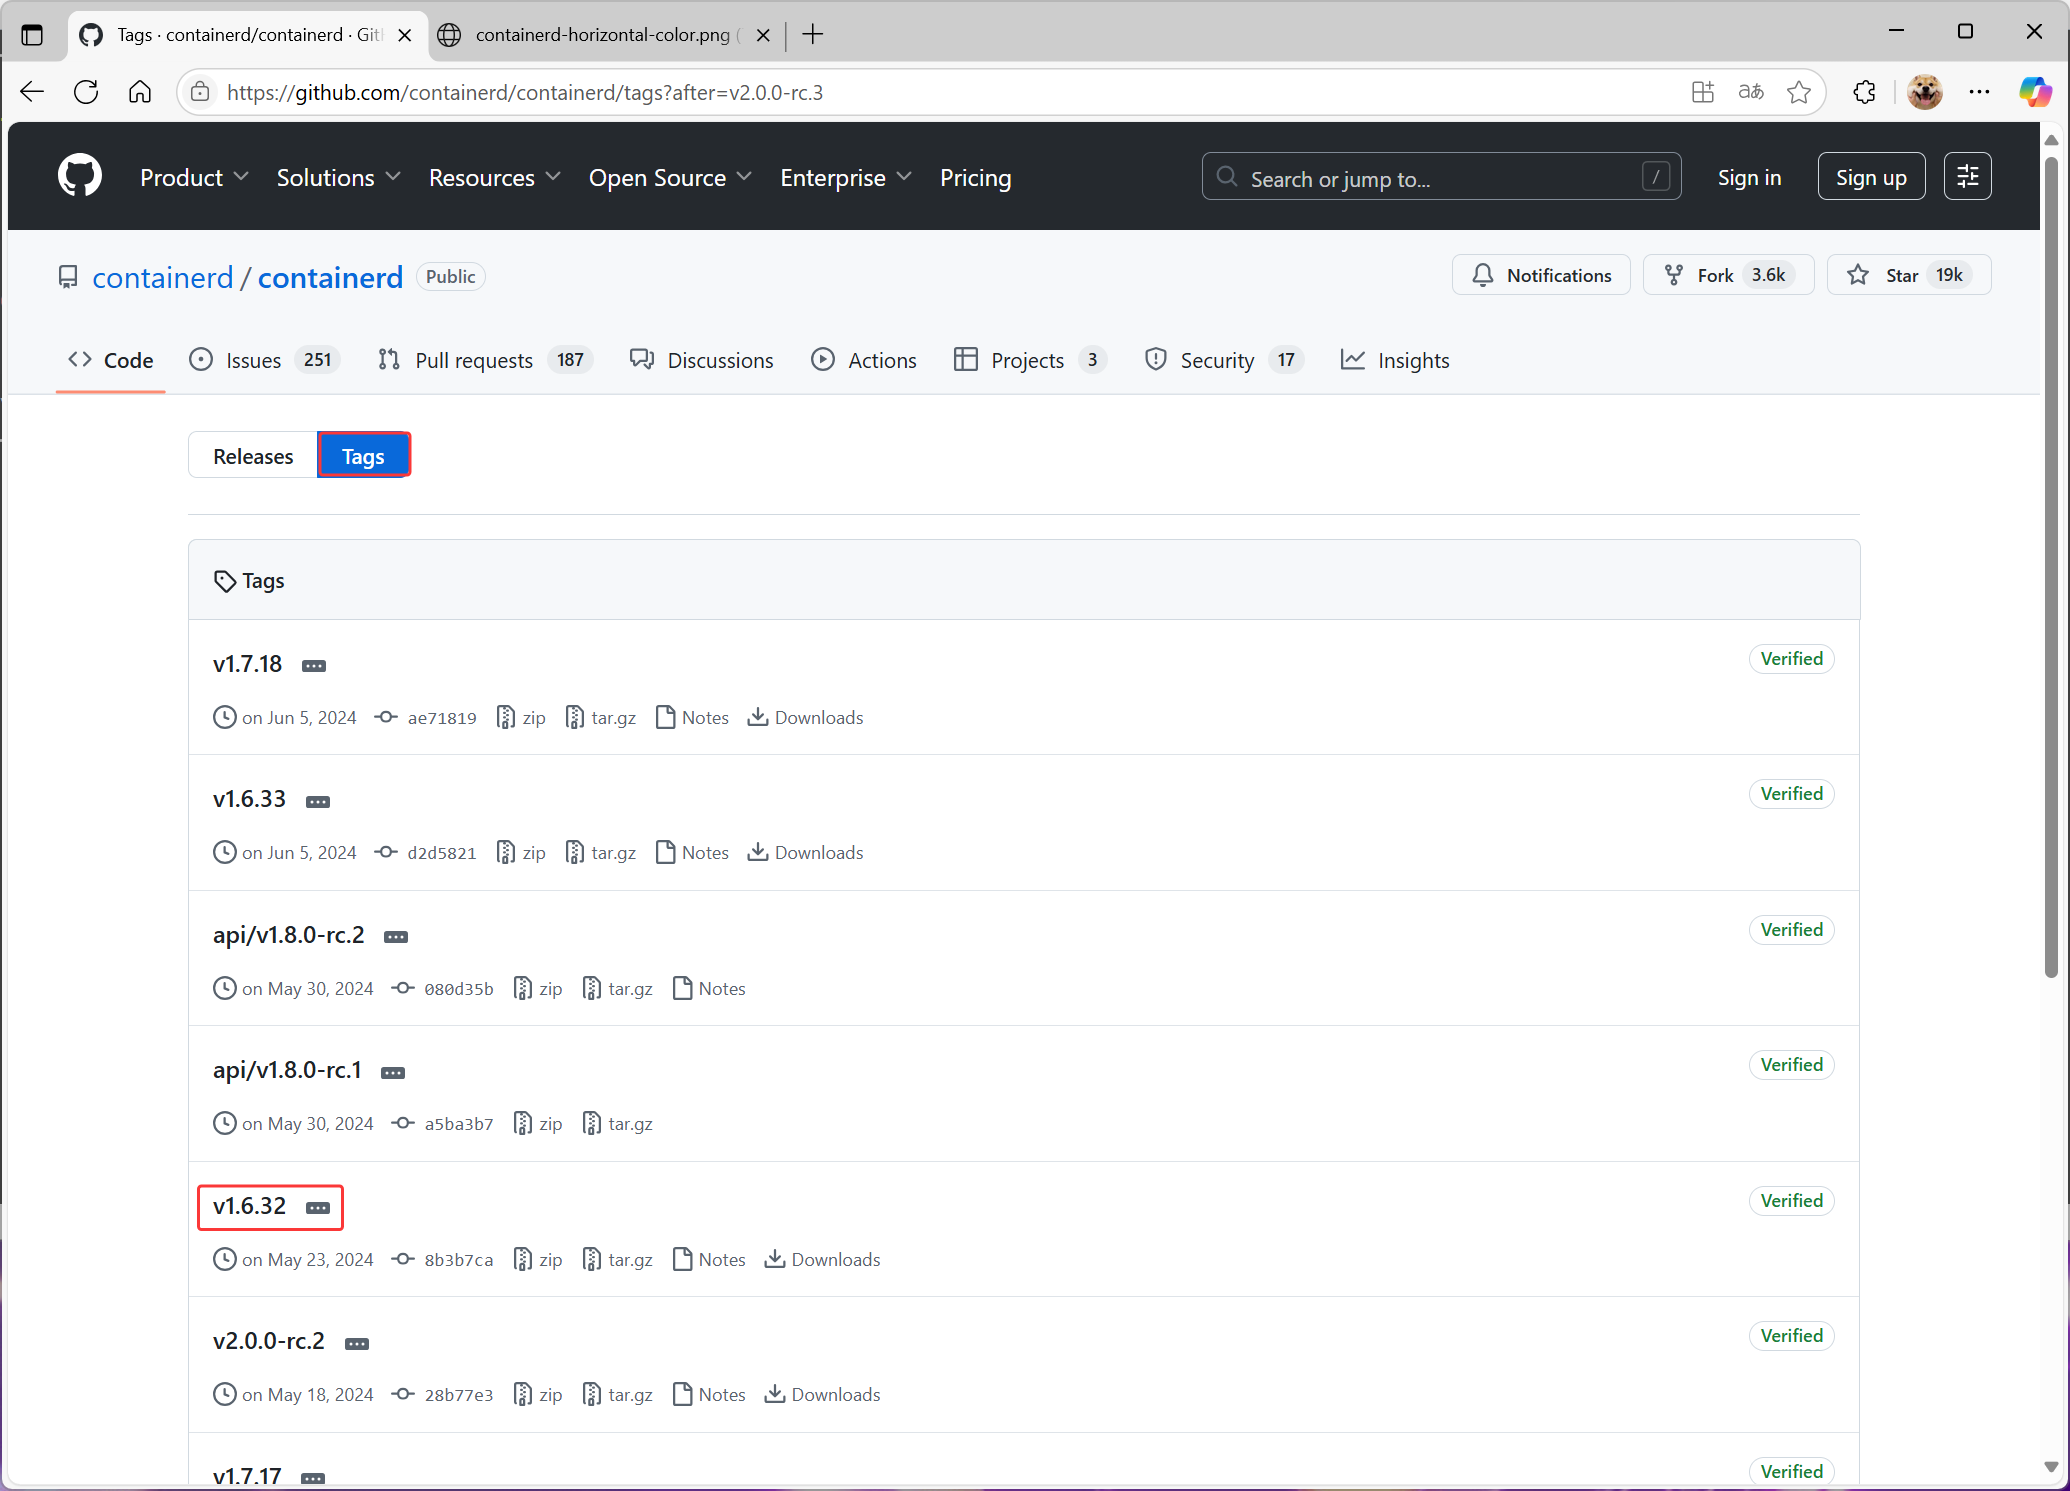Click the Search or jump to field
Image resolution: width=2070 pixels, height=1491 pixels.
point(1441,177)
